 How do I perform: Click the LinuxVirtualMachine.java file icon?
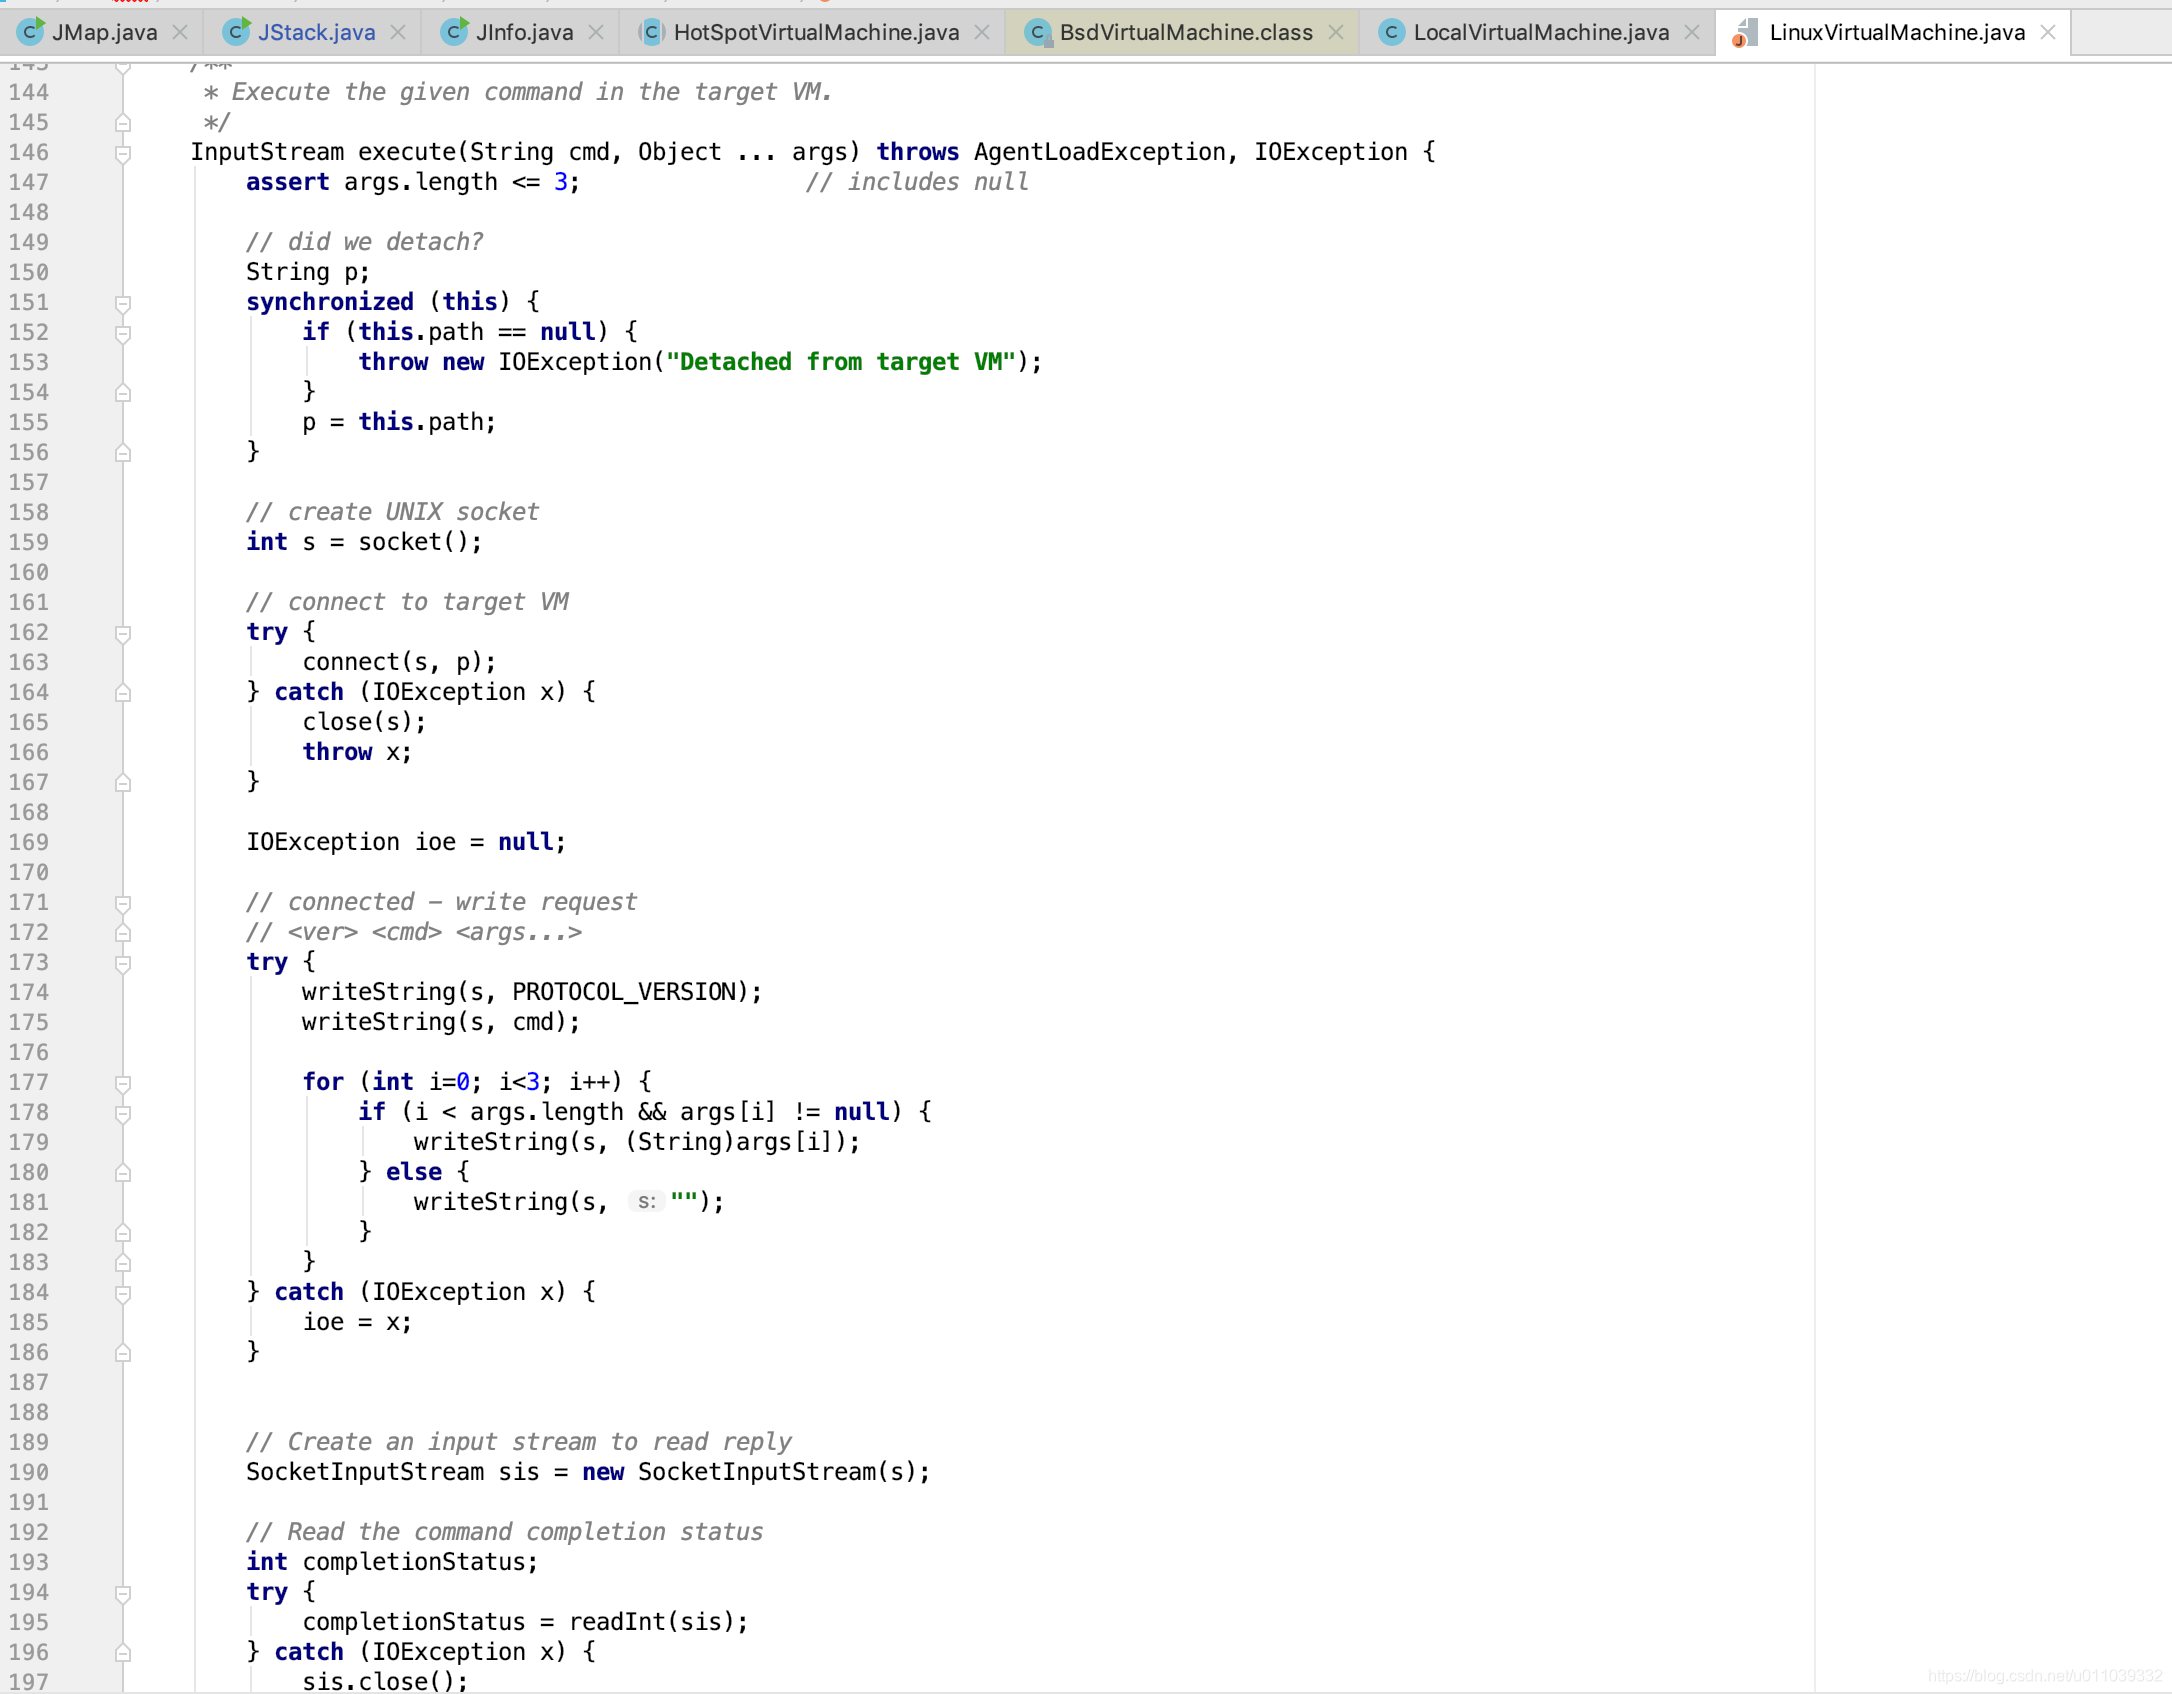pyautogui.click(x=1744, y=33)
